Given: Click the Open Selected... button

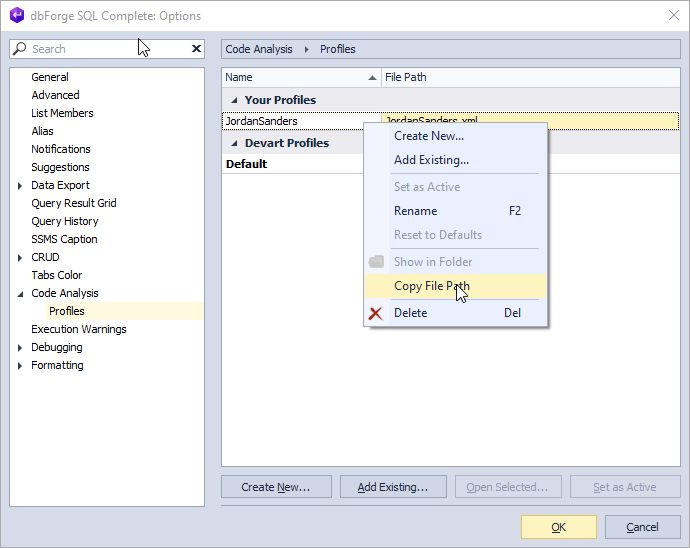Looking at the screenshot, I should (x=508, y=487).
